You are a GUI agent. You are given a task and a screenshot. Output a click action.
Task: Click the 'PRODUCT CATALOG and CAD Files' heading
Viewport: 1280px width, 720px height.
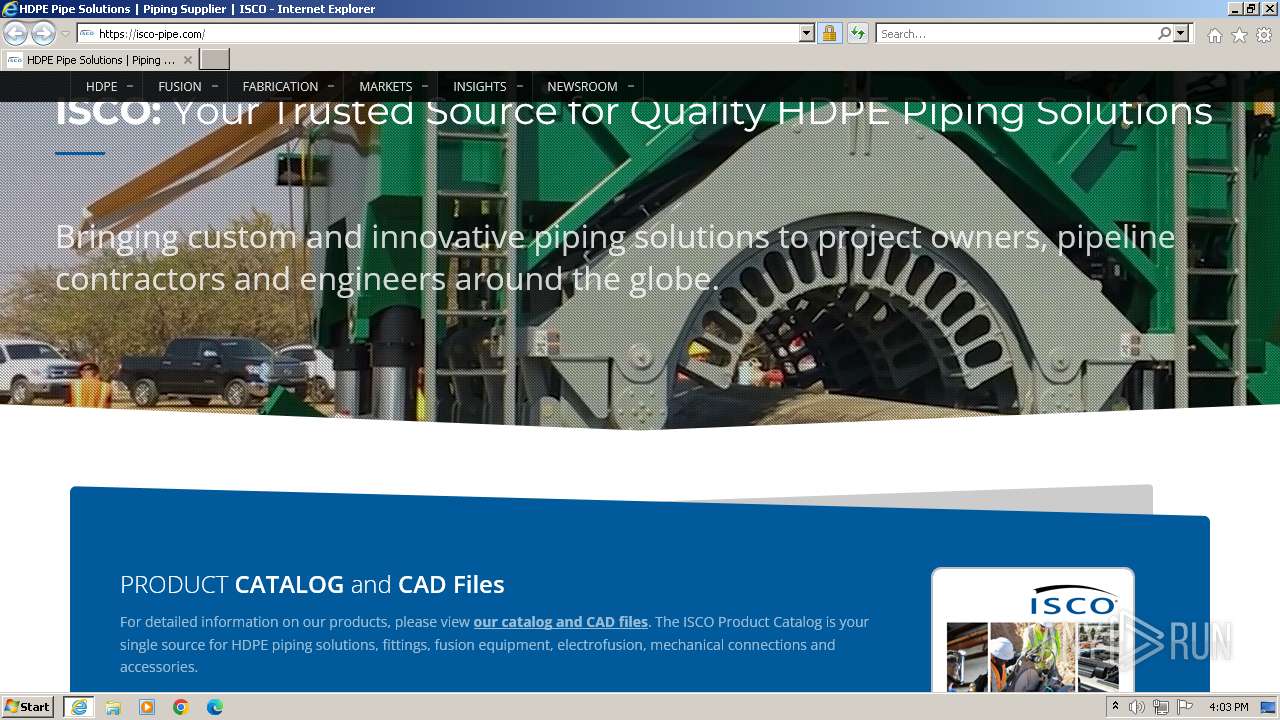(312, 584)
